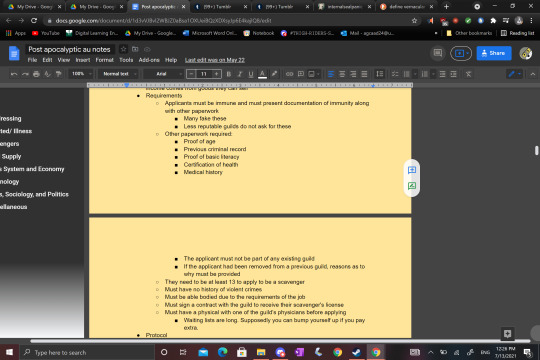
Task: Open the Format menu
Action: click(104, 60)
